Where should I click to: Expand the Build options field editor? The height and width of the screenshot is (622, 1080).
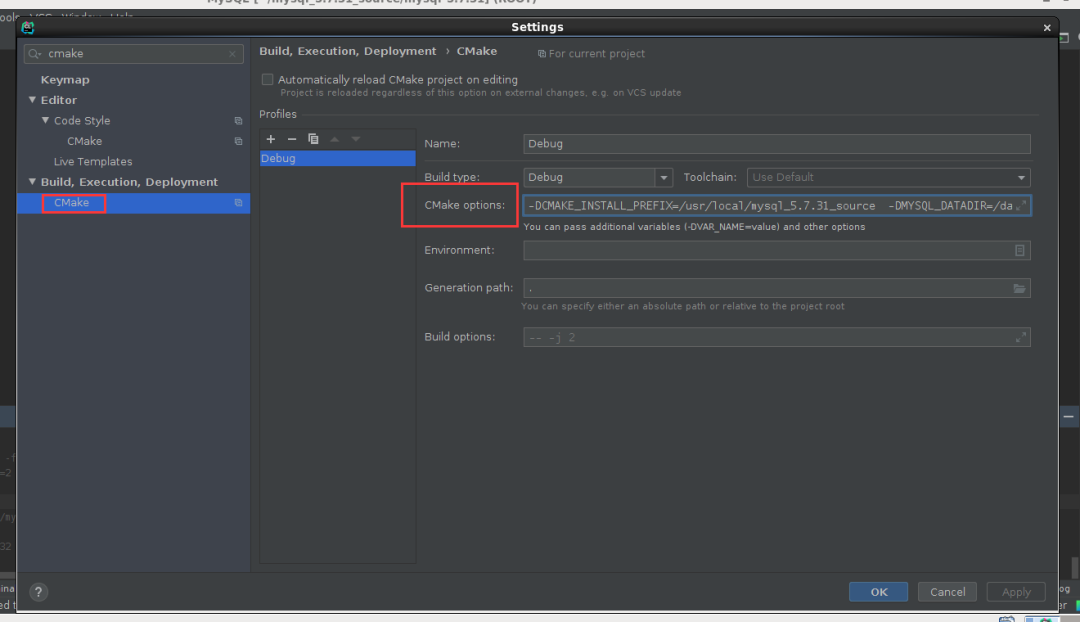1021,337
